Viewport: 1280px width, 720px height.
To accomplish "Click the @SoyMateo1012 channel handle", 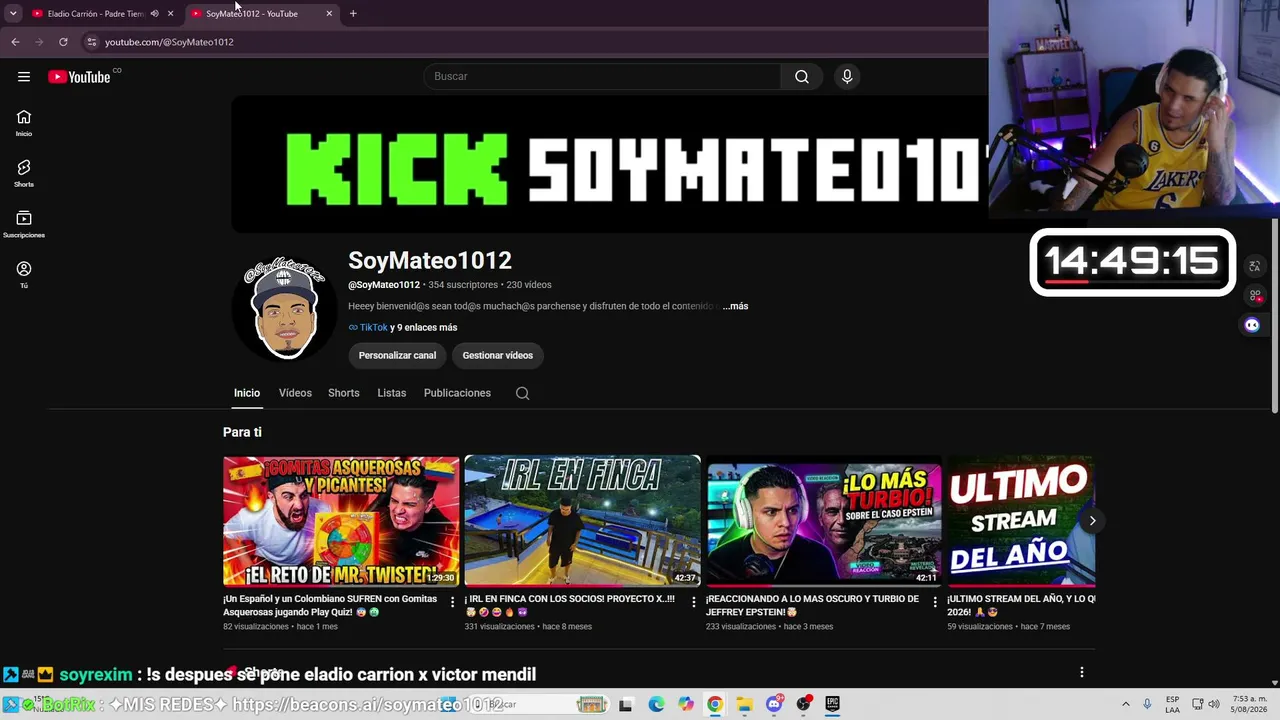I will (x=384, y=285).
